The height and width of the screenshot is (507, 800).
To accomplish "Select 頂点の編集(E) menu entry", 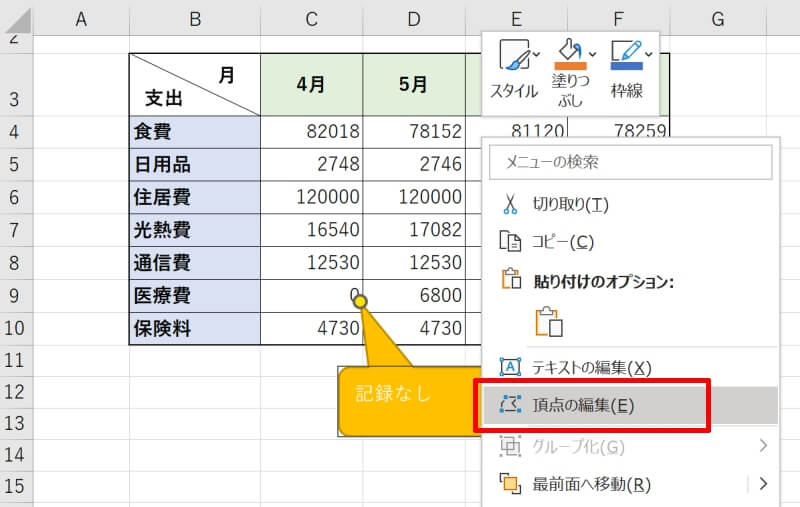I will (x=631, y=405).
